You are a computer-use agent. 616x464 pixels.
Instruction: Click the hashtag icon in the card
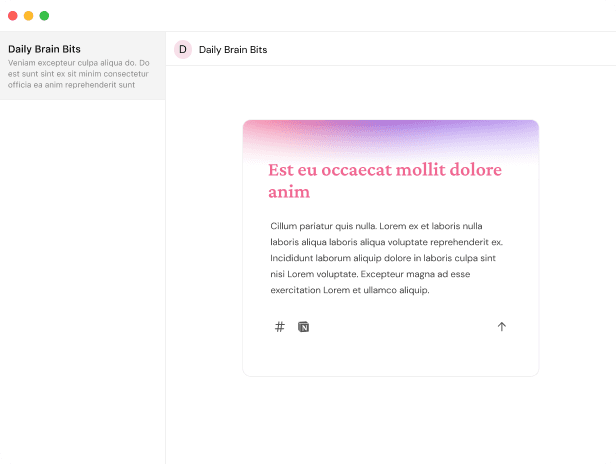(x=280, y=327)
